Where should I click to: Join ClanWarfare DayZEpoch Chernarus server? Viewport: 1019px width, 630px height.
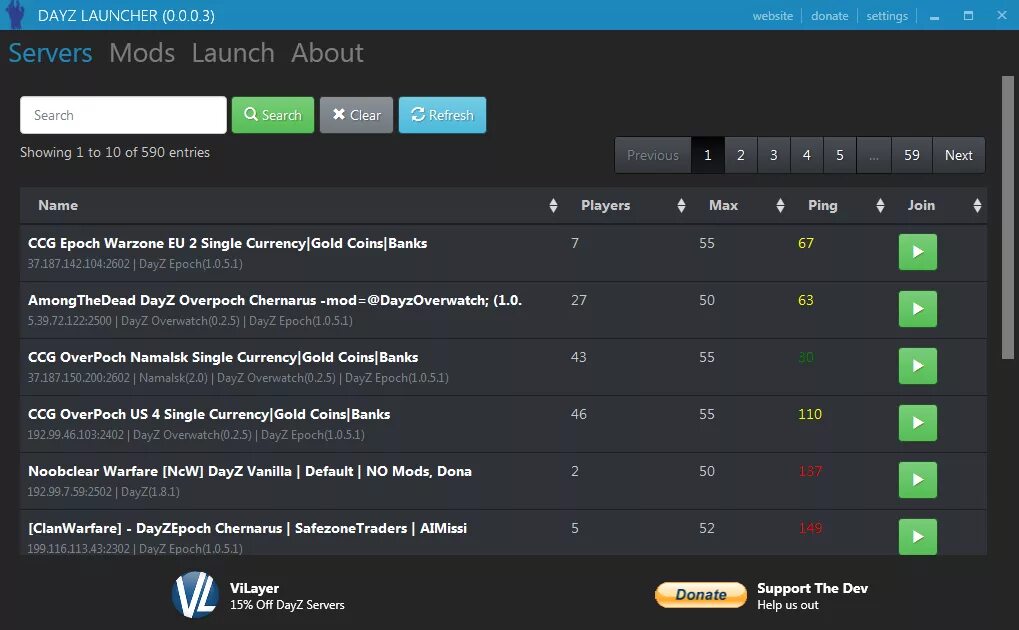coord(918,536)
